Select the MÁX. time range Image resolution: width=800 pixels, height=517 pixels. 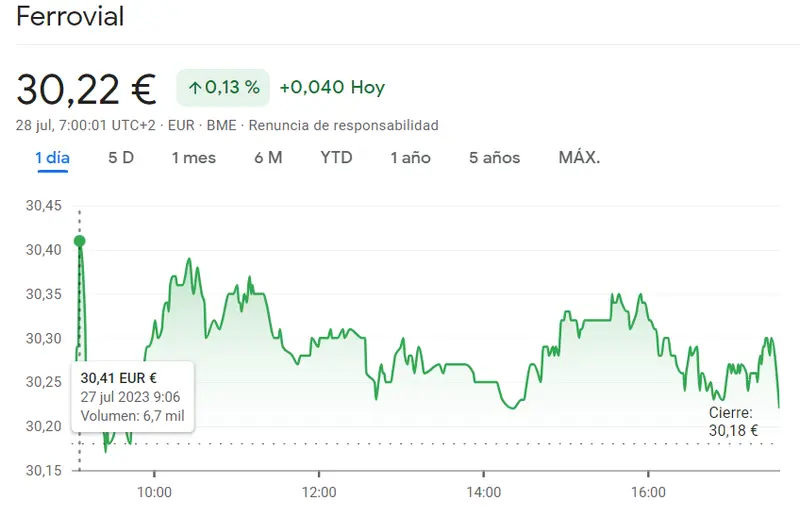(x=579, y=158)
